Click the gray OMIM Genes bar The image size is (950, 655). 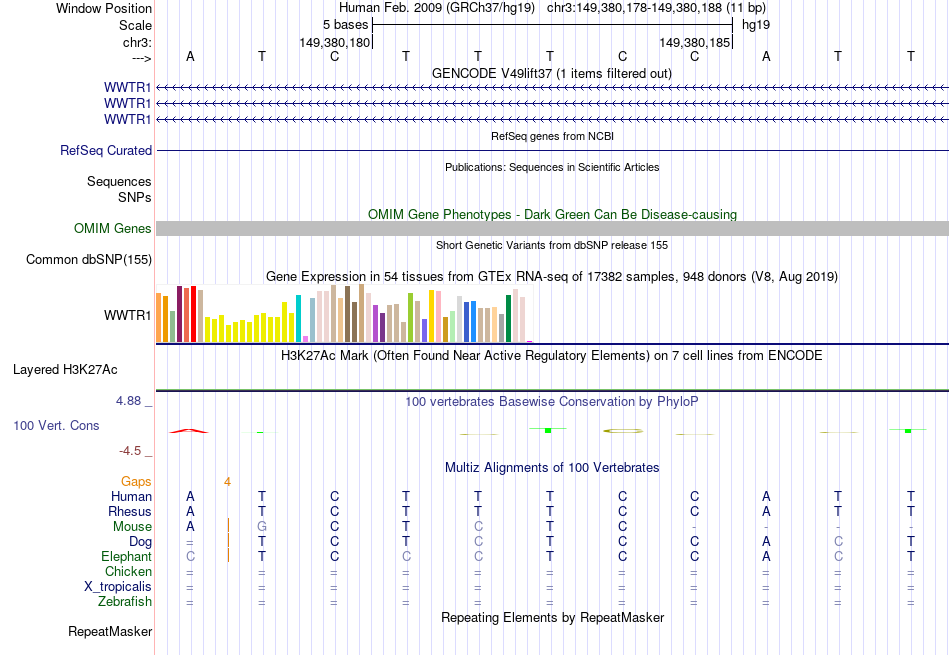click(x=552, y=228)
